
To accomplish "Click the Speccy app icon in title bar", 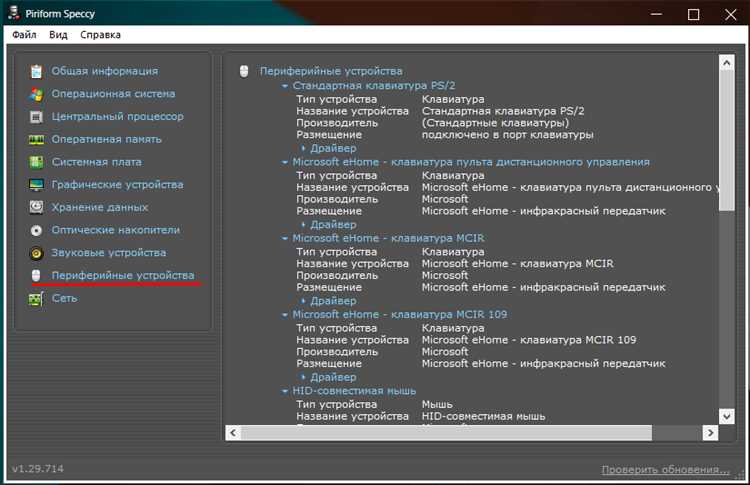I will [13, 13].
